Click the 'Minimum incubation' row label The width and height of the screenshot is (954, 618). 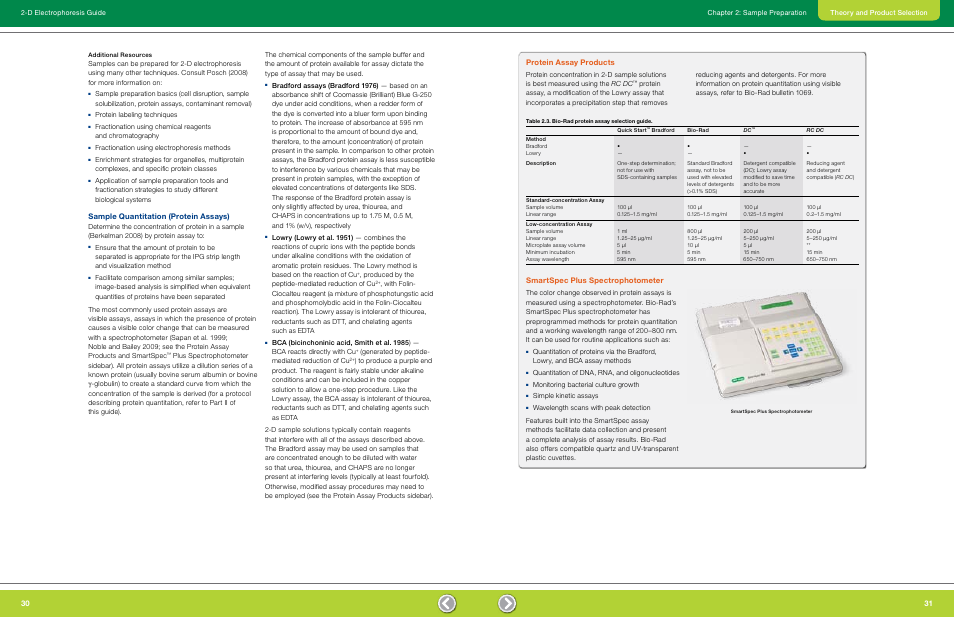pyautogui.click(x=550, y=252)
